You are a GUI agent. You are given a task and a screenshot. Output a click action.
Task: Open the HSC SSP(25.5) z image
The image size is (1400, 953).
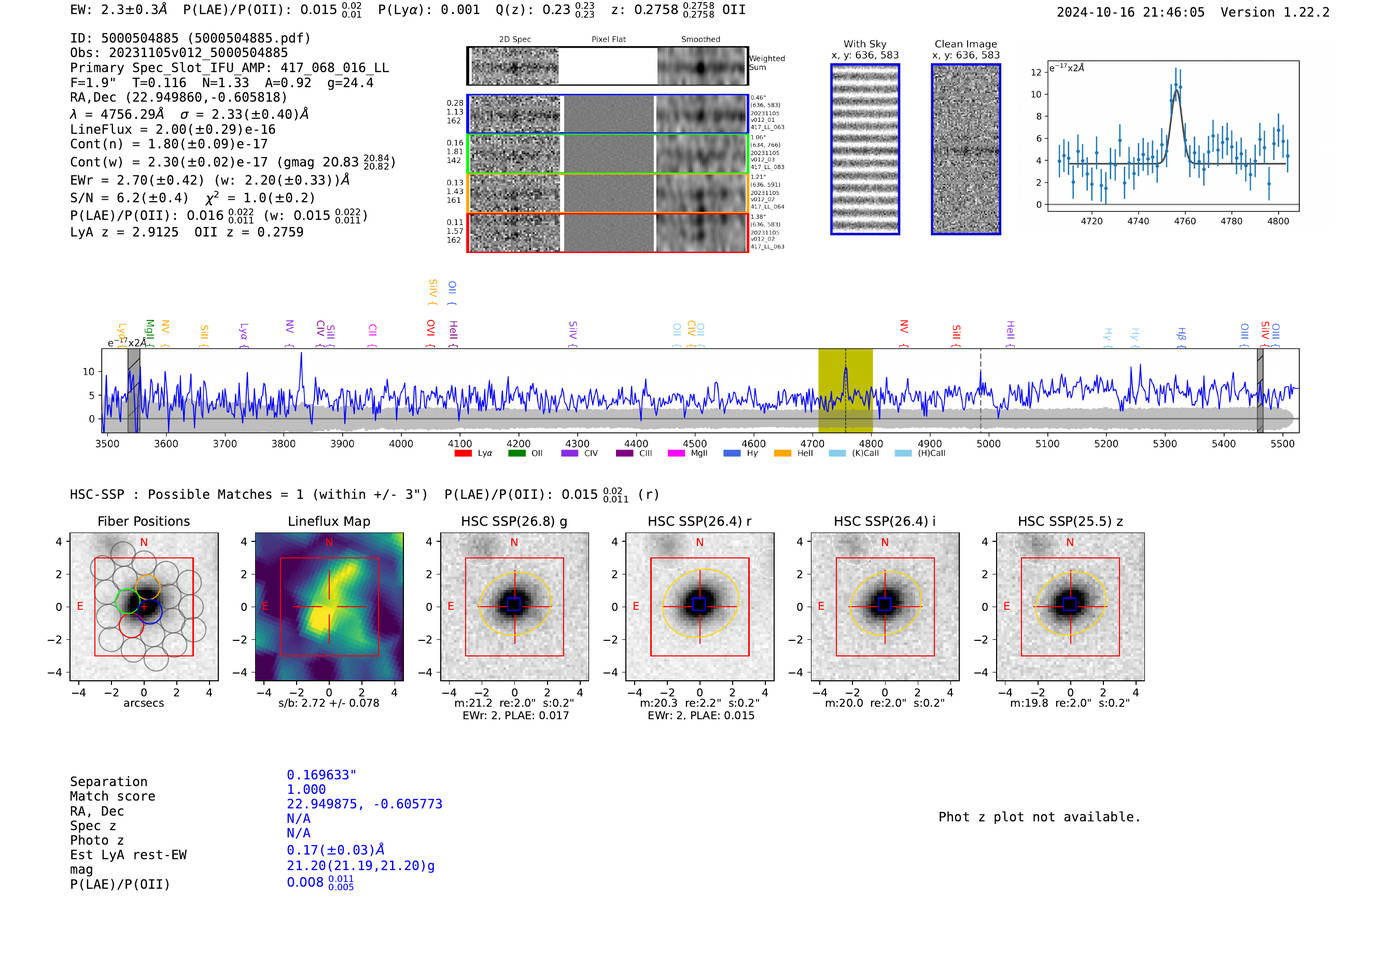(1070, 607)
